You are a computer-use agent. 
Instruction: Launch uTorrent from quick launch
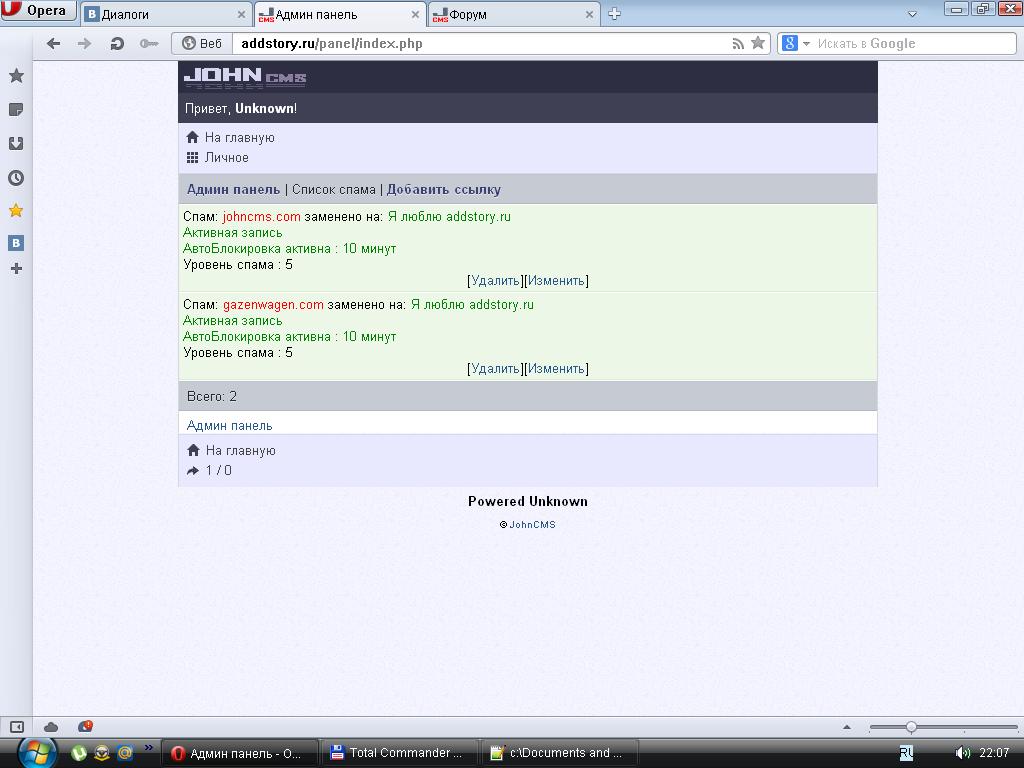78,753
